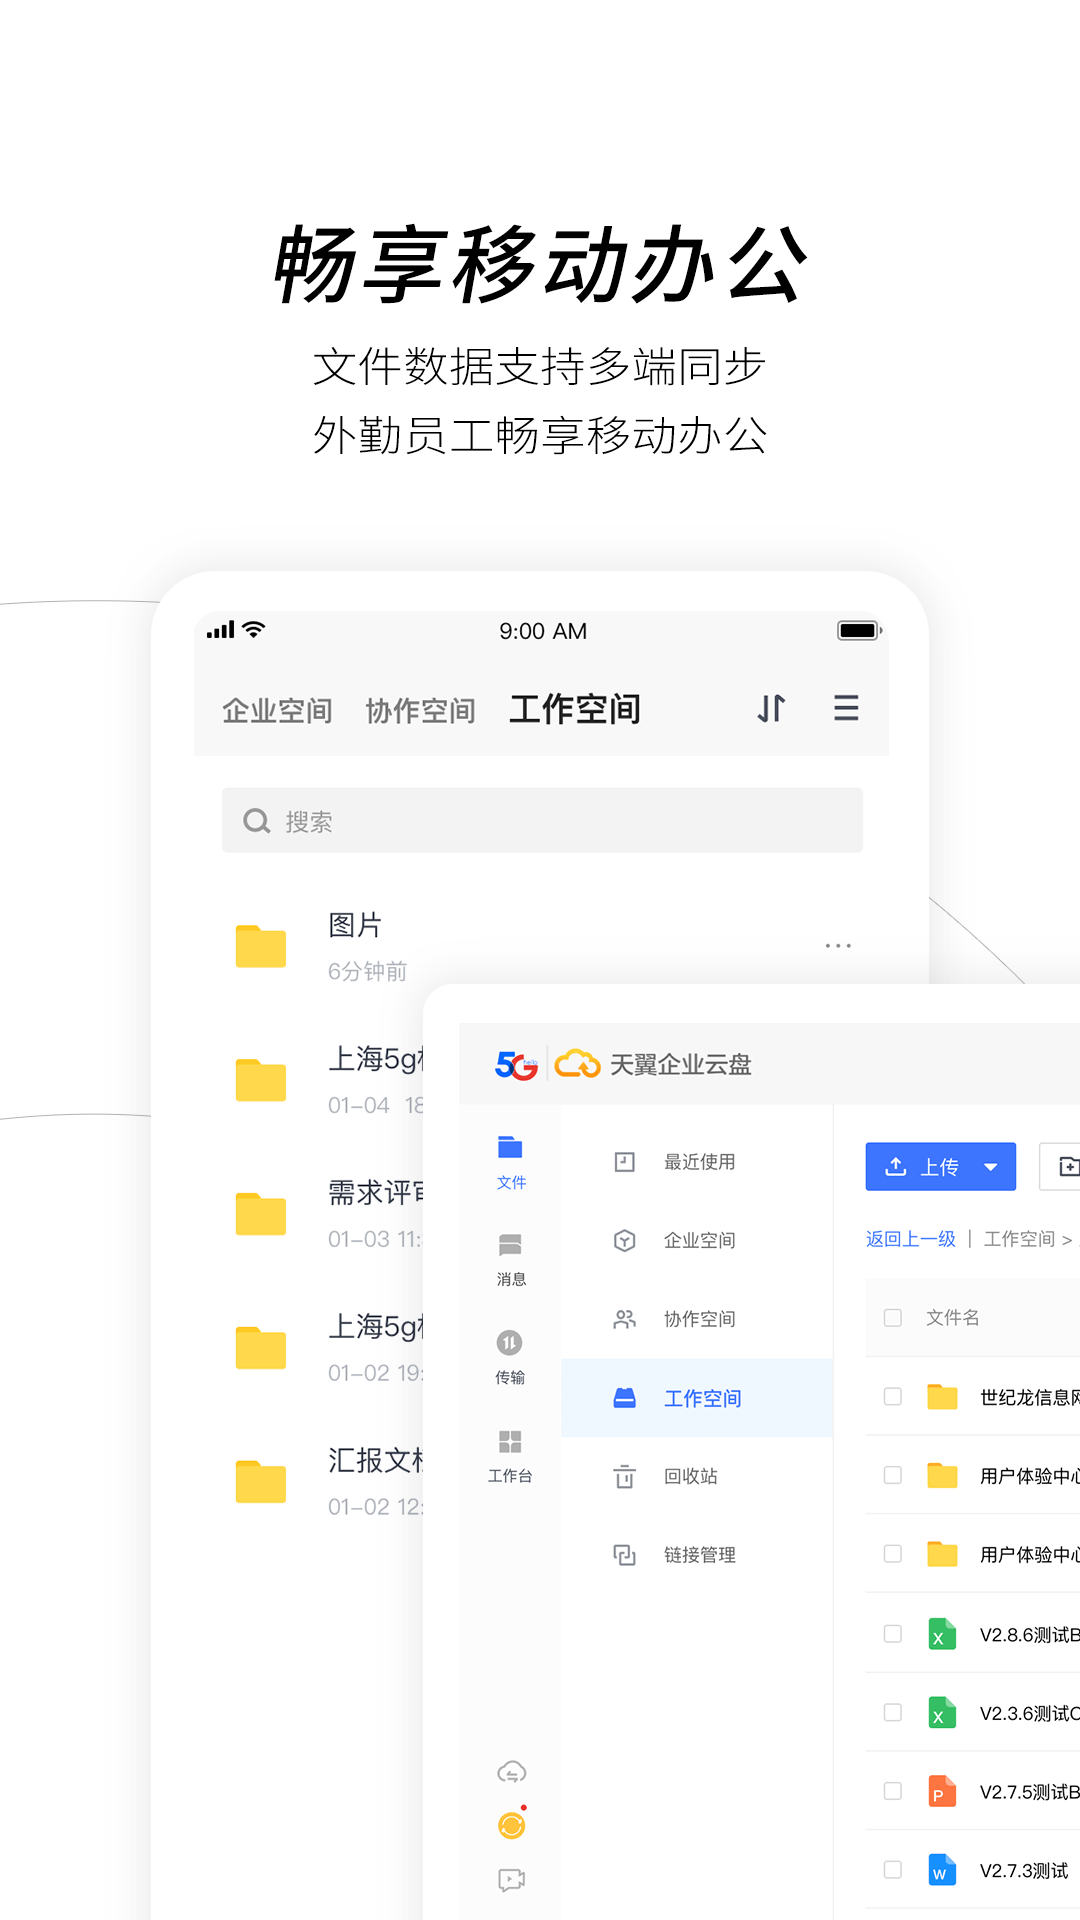Open the 消息 messages icon
This screenshot has height=1920, width=1080.
[x=510, y=1258]
